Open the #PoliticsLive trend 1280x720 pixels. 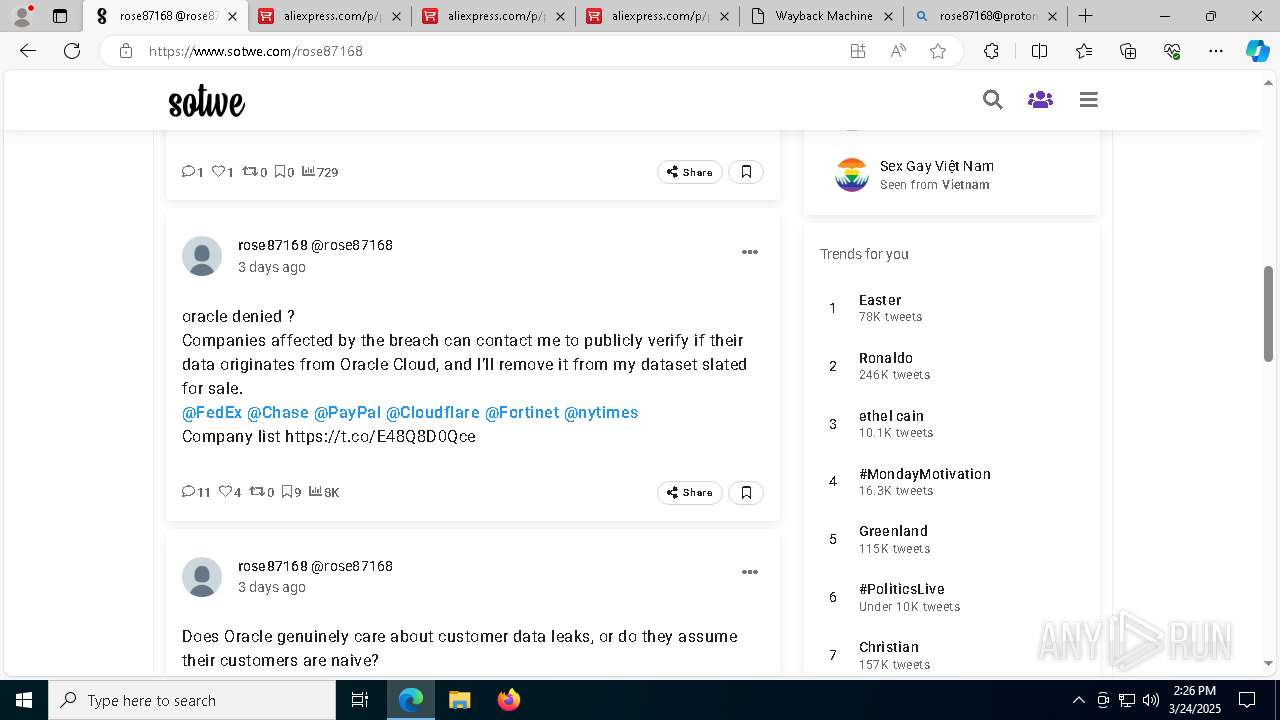point(902,589)
